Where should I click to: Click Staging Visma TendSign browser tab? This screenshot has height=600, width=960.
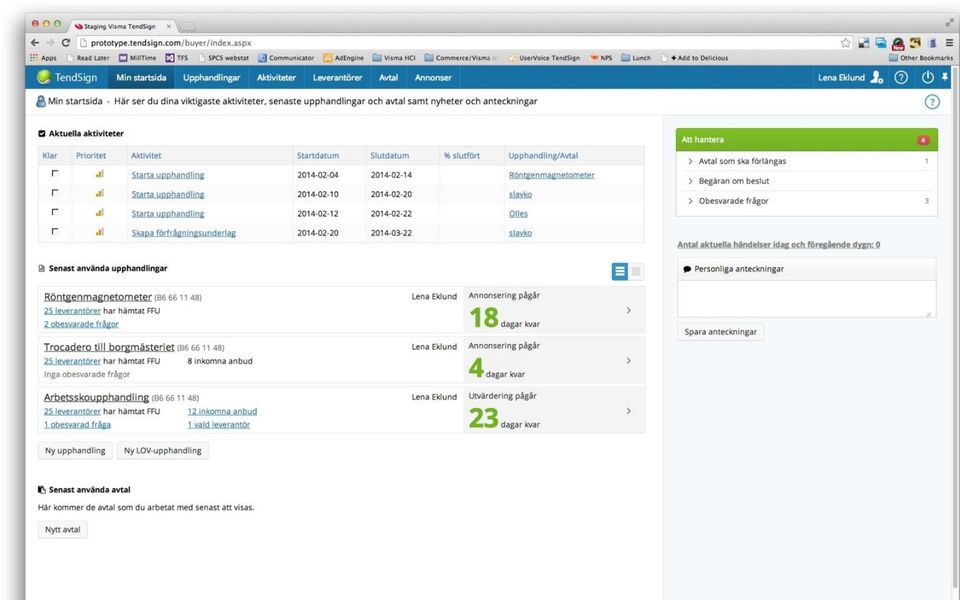pyautogui.click(x=121, y=26)
